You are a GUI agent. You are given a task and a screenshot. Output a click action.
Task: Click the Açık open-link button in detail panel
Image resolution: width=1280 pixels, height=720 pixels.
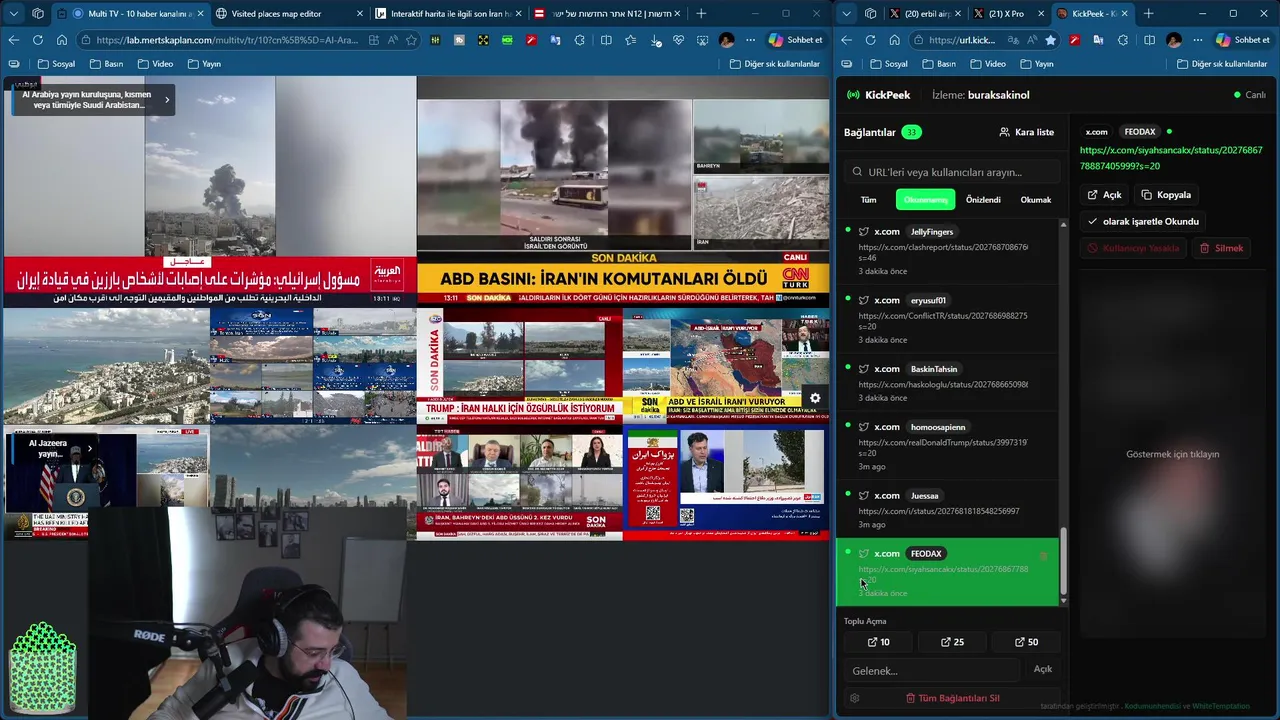1105,195
